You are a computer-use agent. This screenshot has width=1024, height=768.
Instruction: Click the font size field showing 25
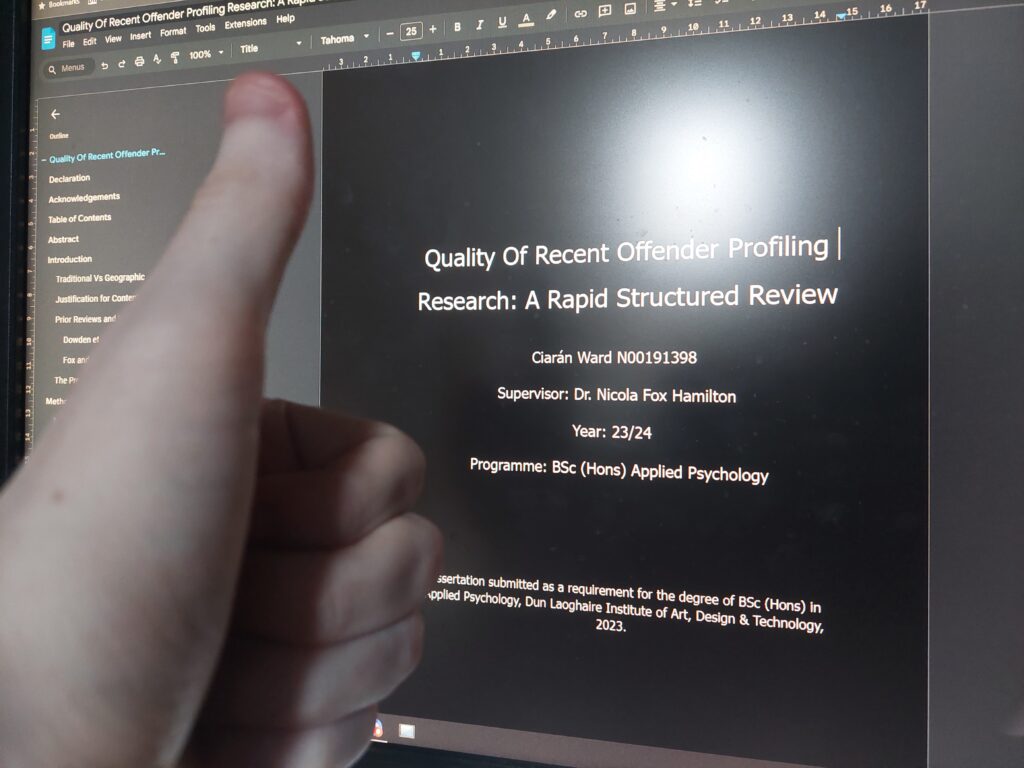coord(411,32)
